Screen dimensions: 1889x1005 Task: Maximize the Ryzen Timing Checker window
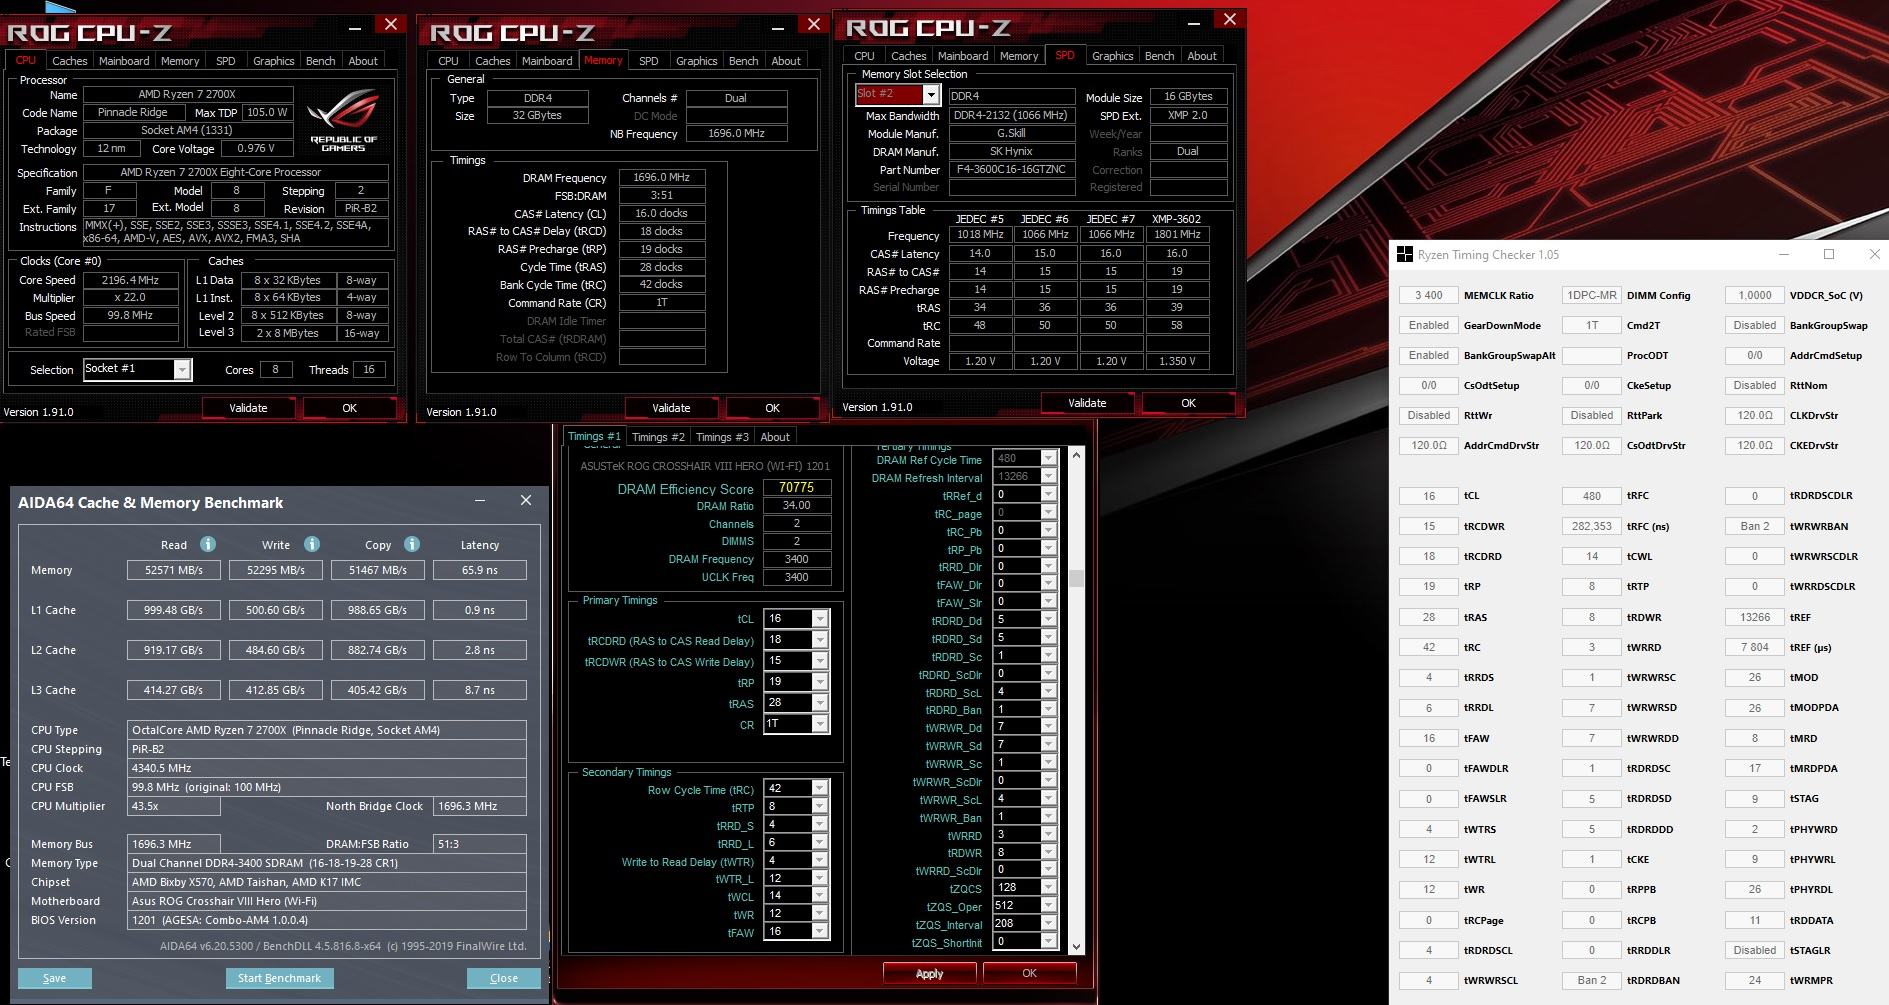click(x=1829, y=255)
